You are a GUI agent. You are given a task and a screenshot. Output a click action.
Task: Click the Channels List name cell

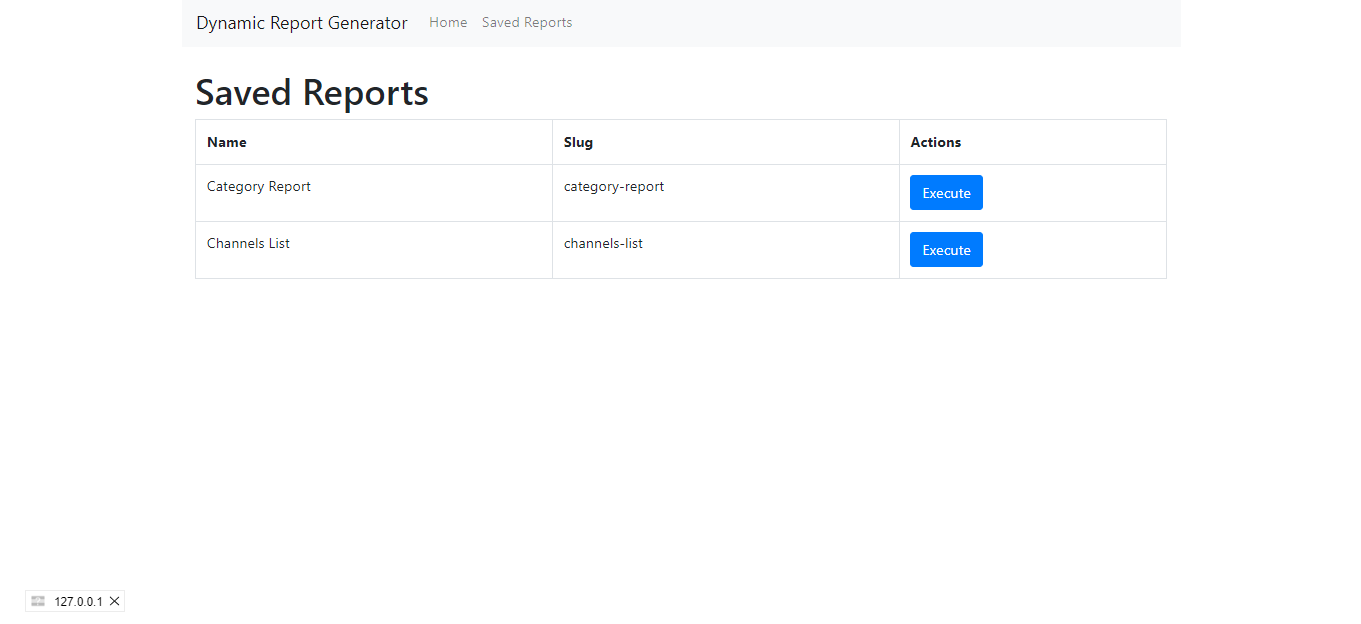248,243
